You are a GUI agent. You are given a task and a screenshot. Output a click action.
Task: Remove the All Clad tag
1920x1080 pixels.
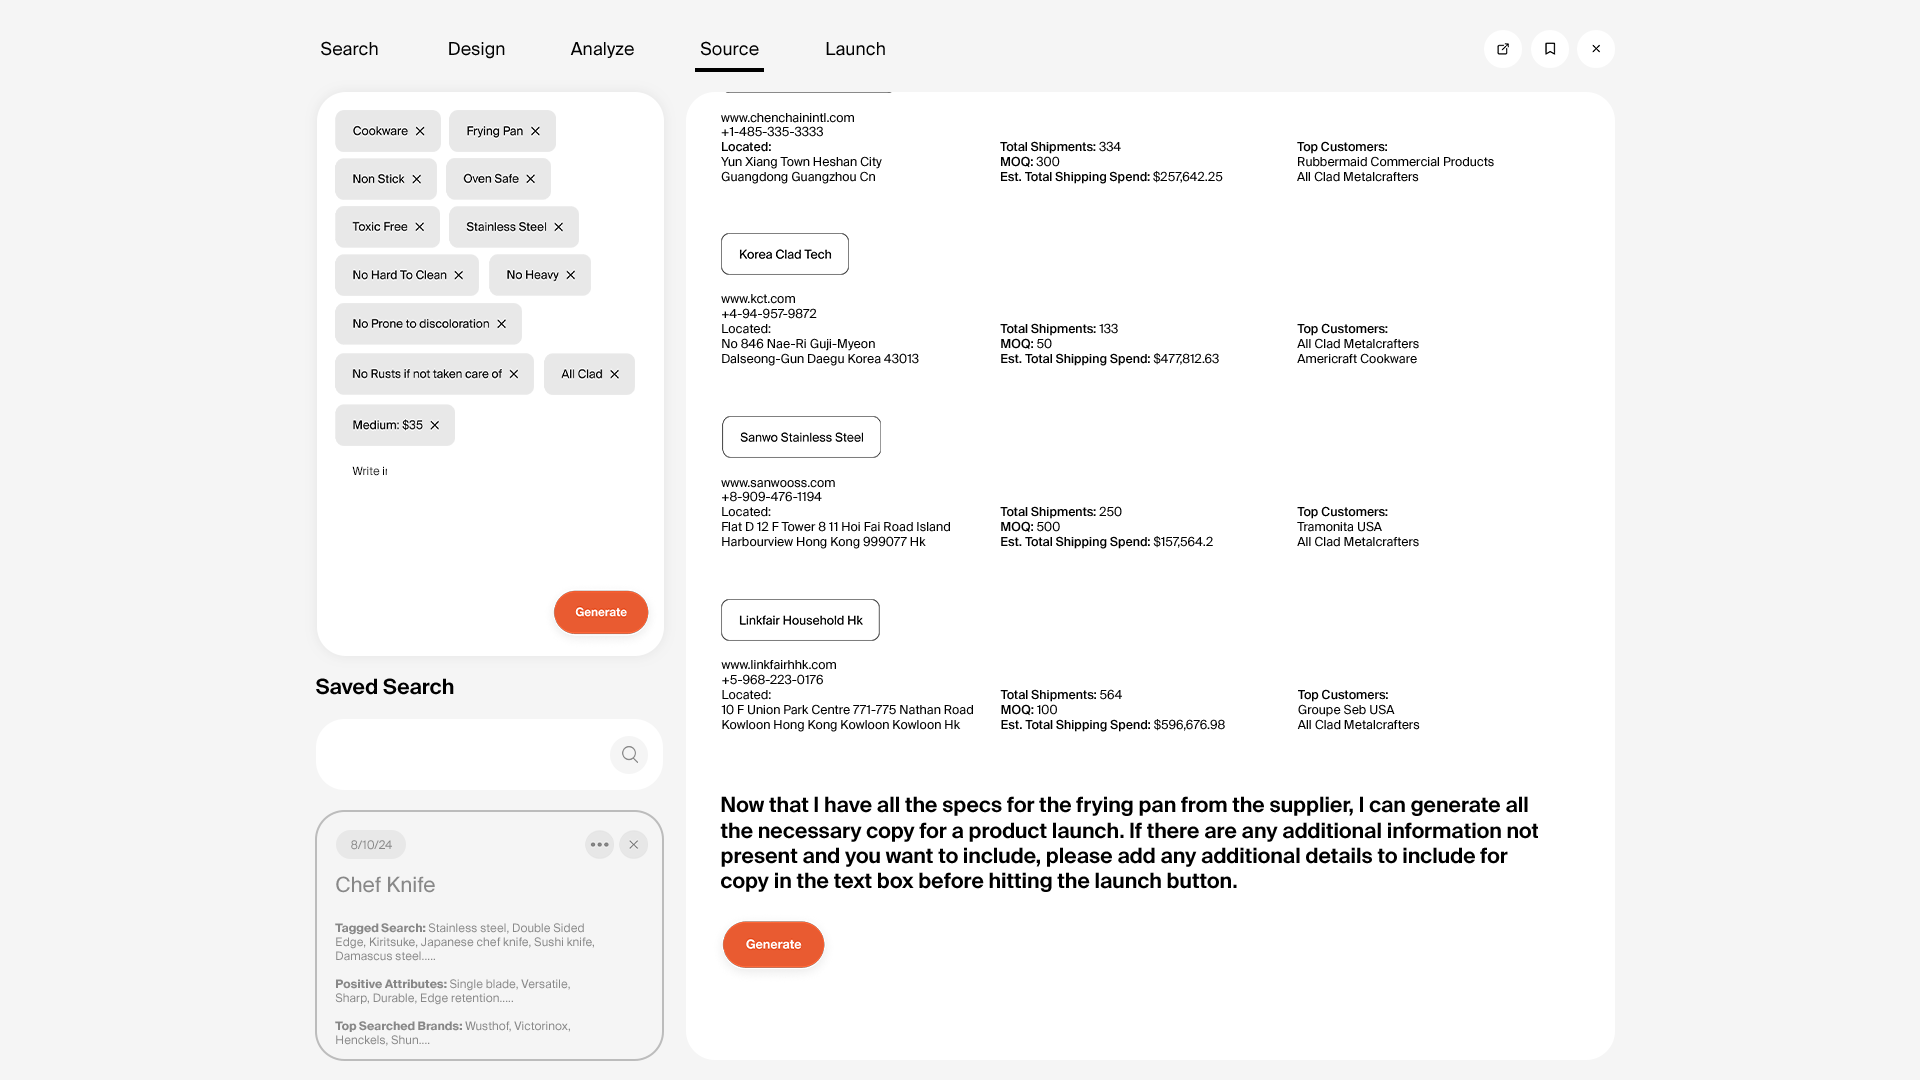(x=614, y=375)
